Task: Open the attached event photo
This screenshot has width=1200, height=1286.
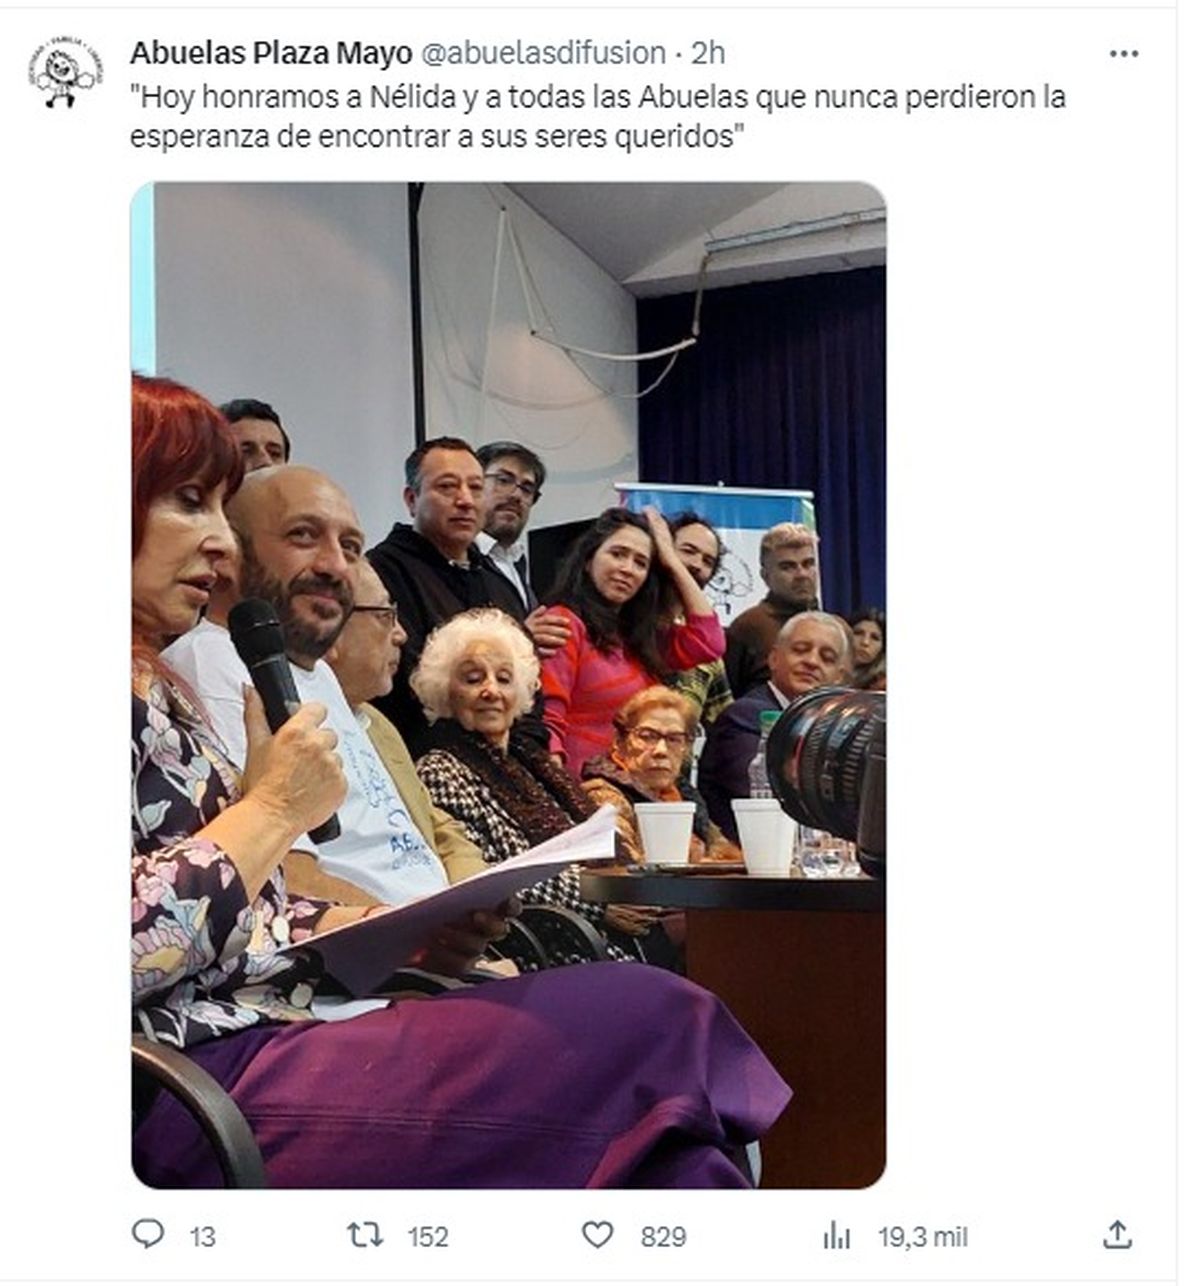Action: [508, 685]
